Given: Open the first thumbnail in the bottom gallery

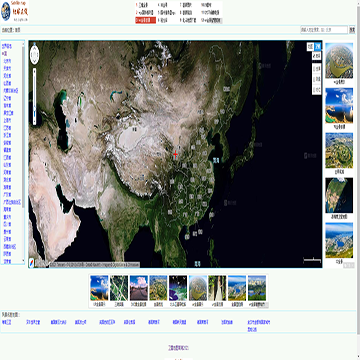Looking at the screenshot, I should pos(99,288).
